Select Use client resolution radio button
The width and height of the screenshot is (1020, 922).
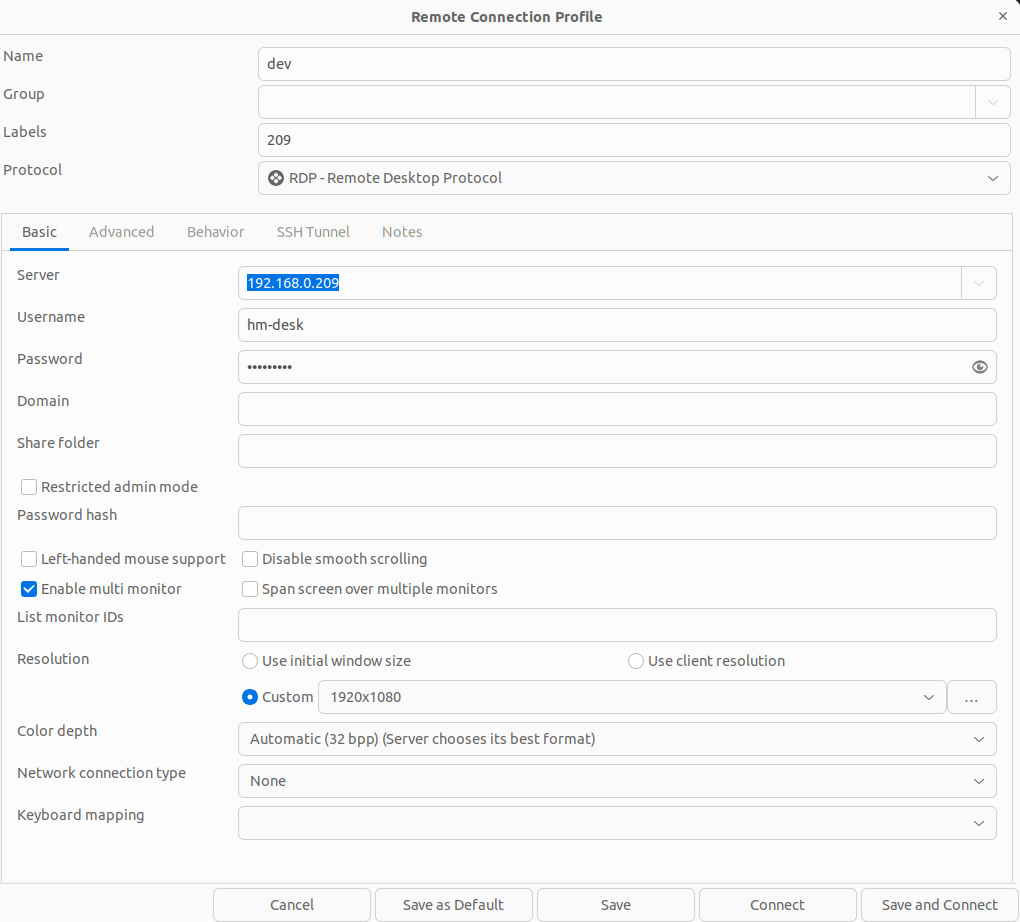pyautogui.click(x=635, y=661)
